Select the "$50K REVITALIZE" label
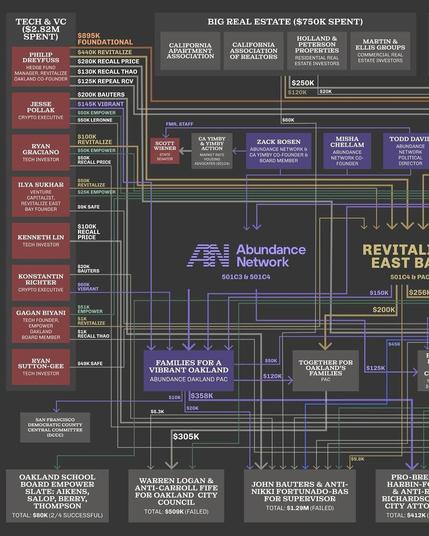The width and height of the screenshot is (429, 536). click(91, 183)
